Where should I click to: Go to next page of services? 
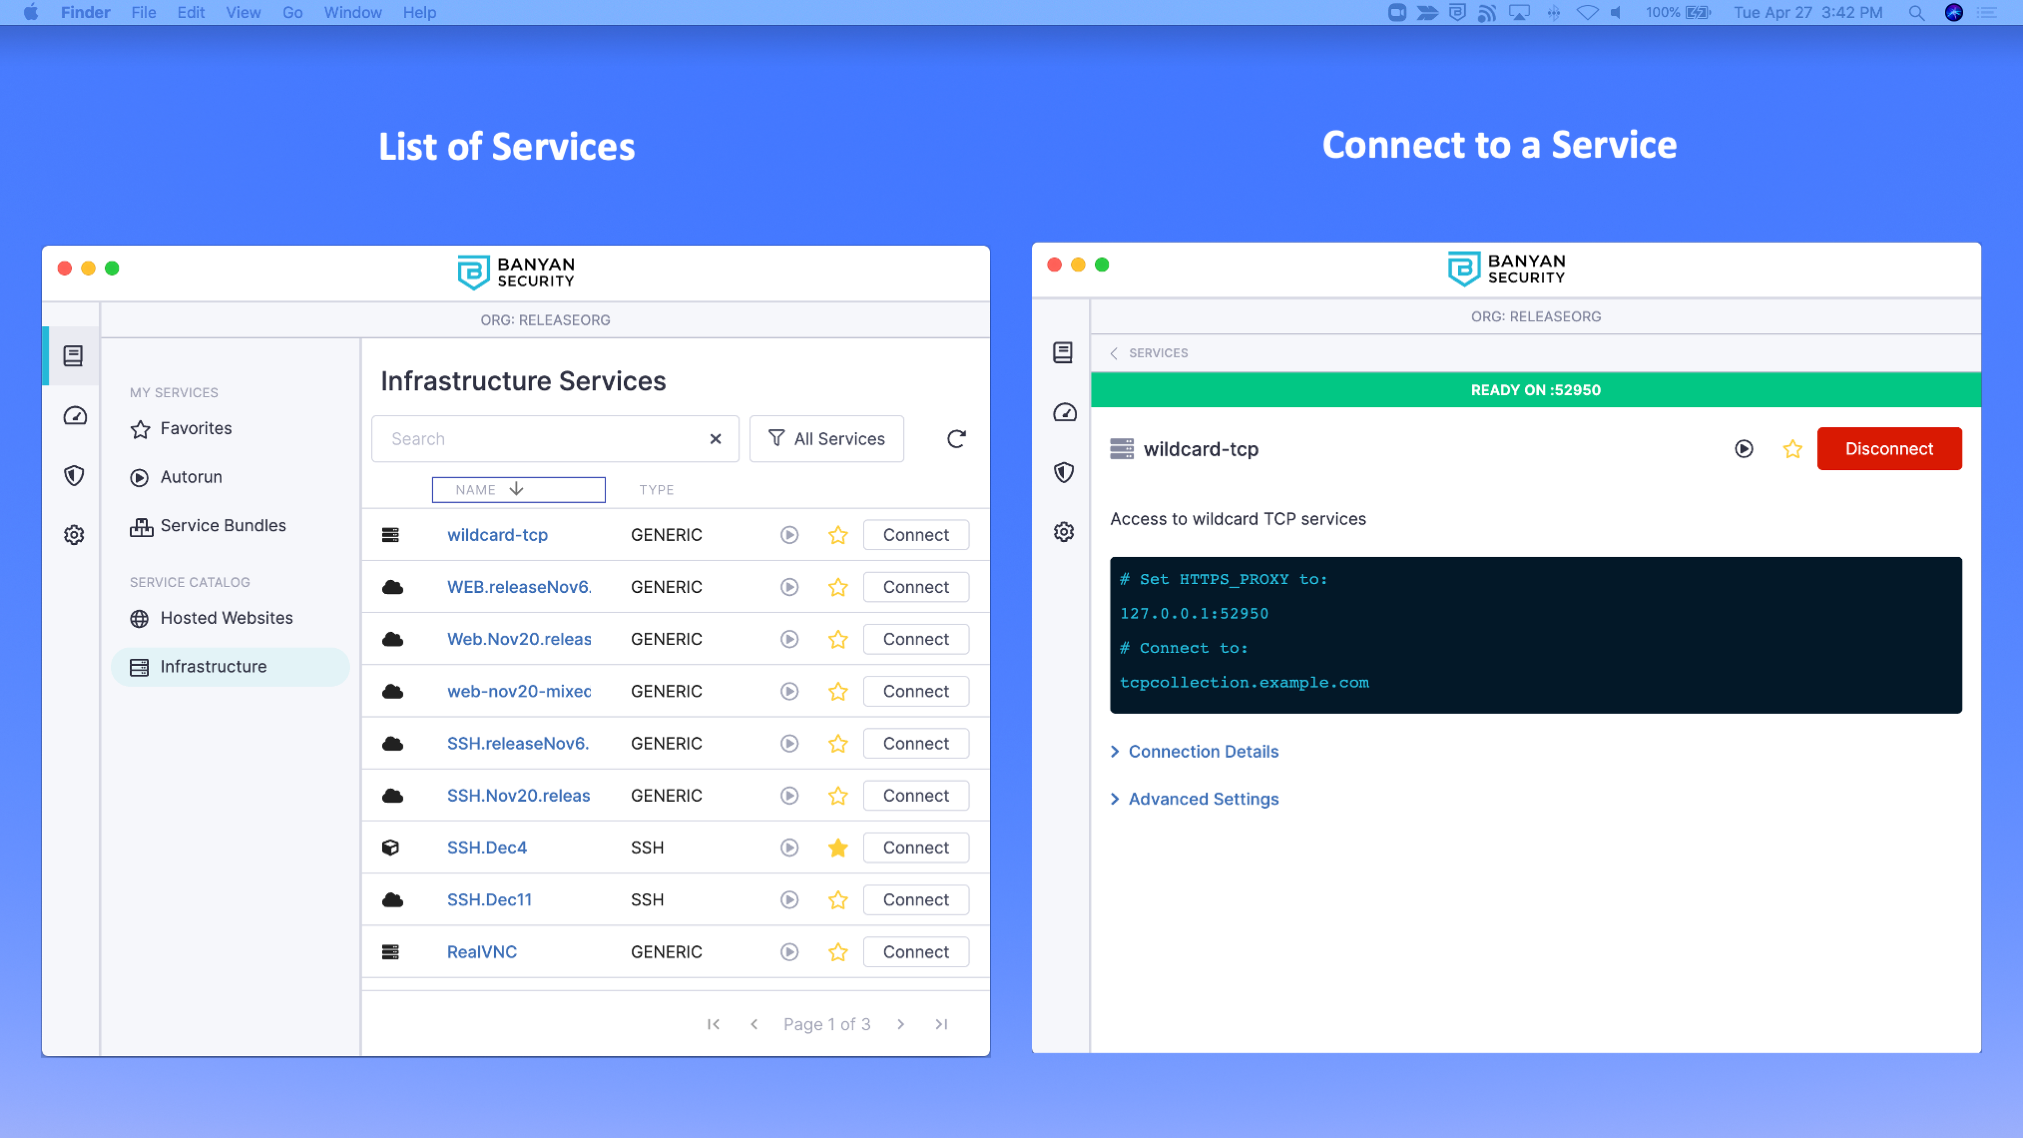pos(901,1024)
